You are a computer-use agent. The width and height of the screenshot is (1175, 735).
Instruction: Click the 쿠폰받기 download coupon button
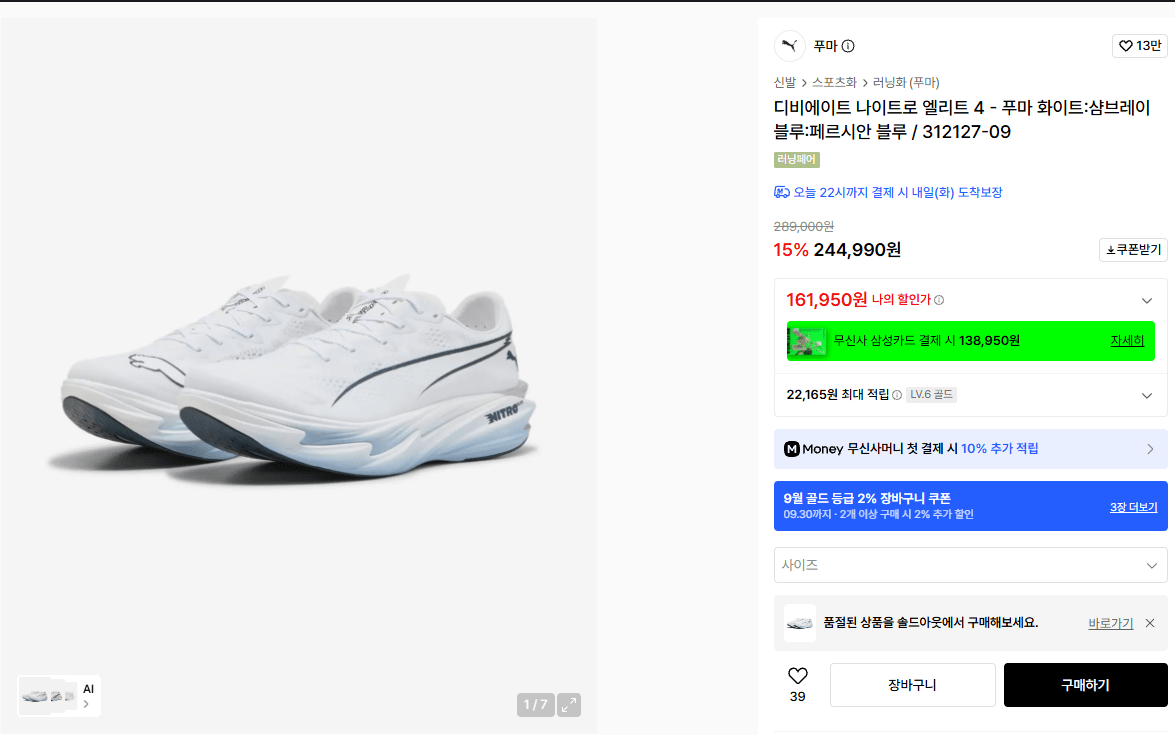[1133, 249]
